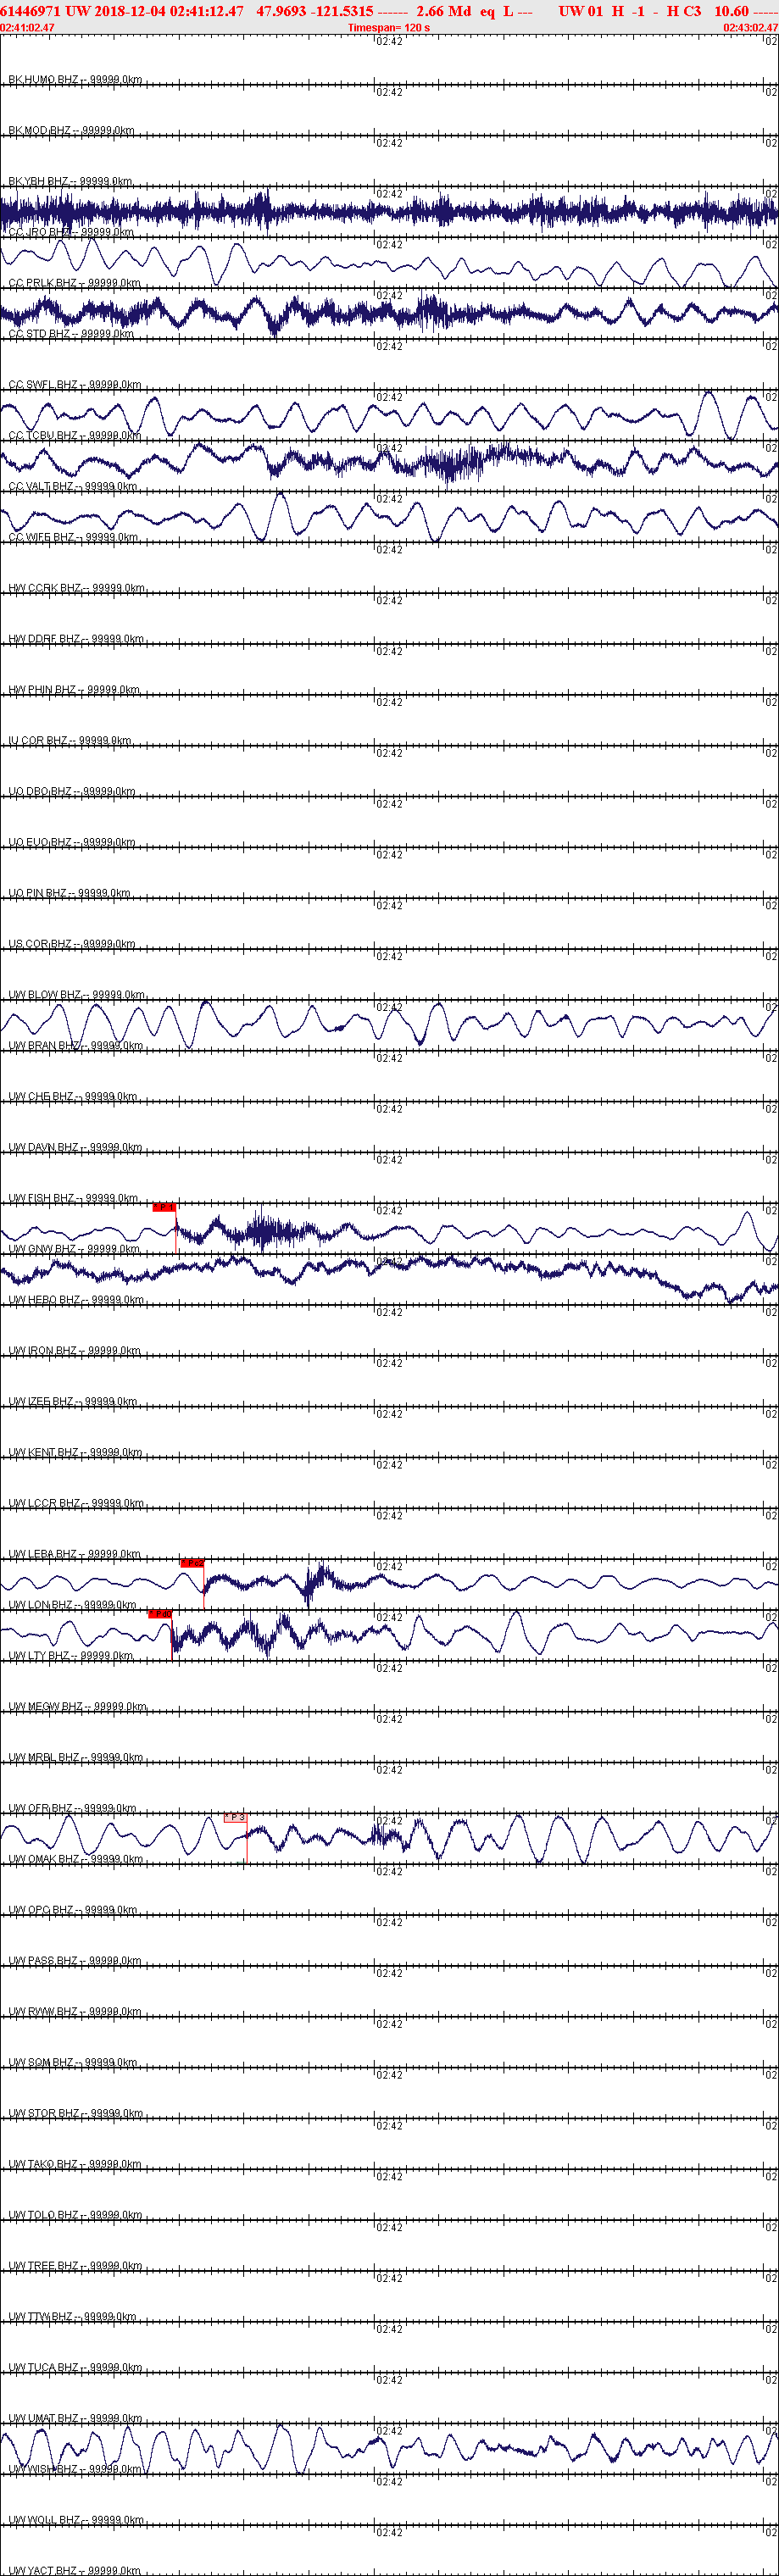Click the 2.66 Md magnitude in header

[x=443, y=11]
